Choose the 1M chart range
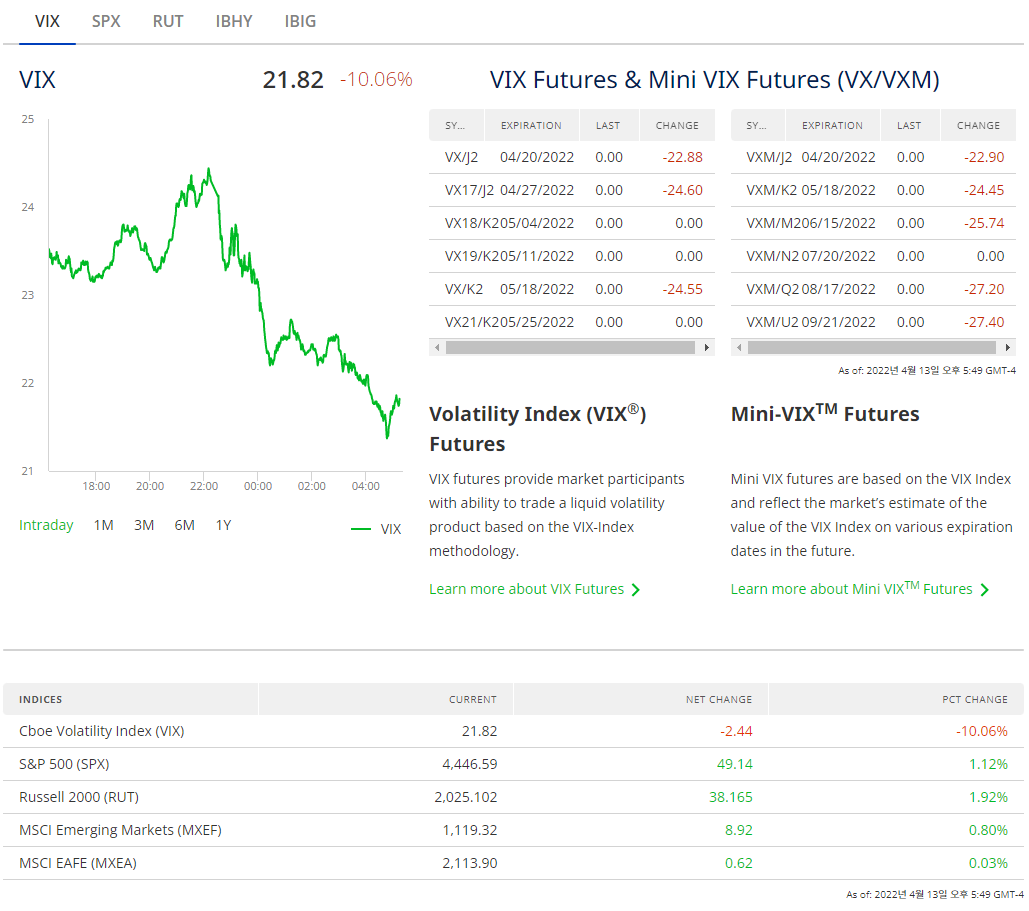Viewport: 1029px width, 911px height. point(104,525)
